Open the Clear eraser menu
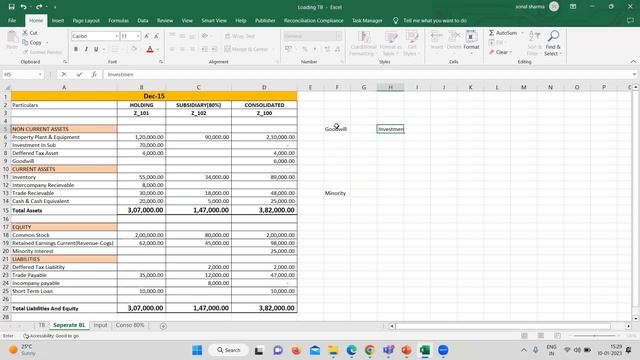This screenshot has height=360, width=640. [x=500, y=52]
